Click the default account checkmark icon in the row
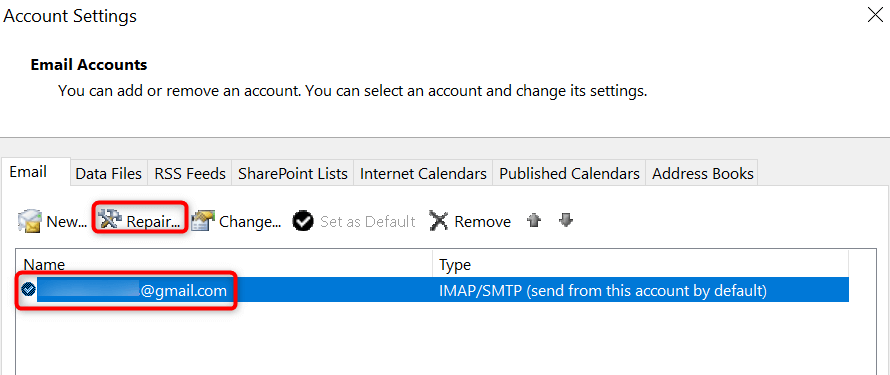Screen dimensions: 890x375 (28, 290)
